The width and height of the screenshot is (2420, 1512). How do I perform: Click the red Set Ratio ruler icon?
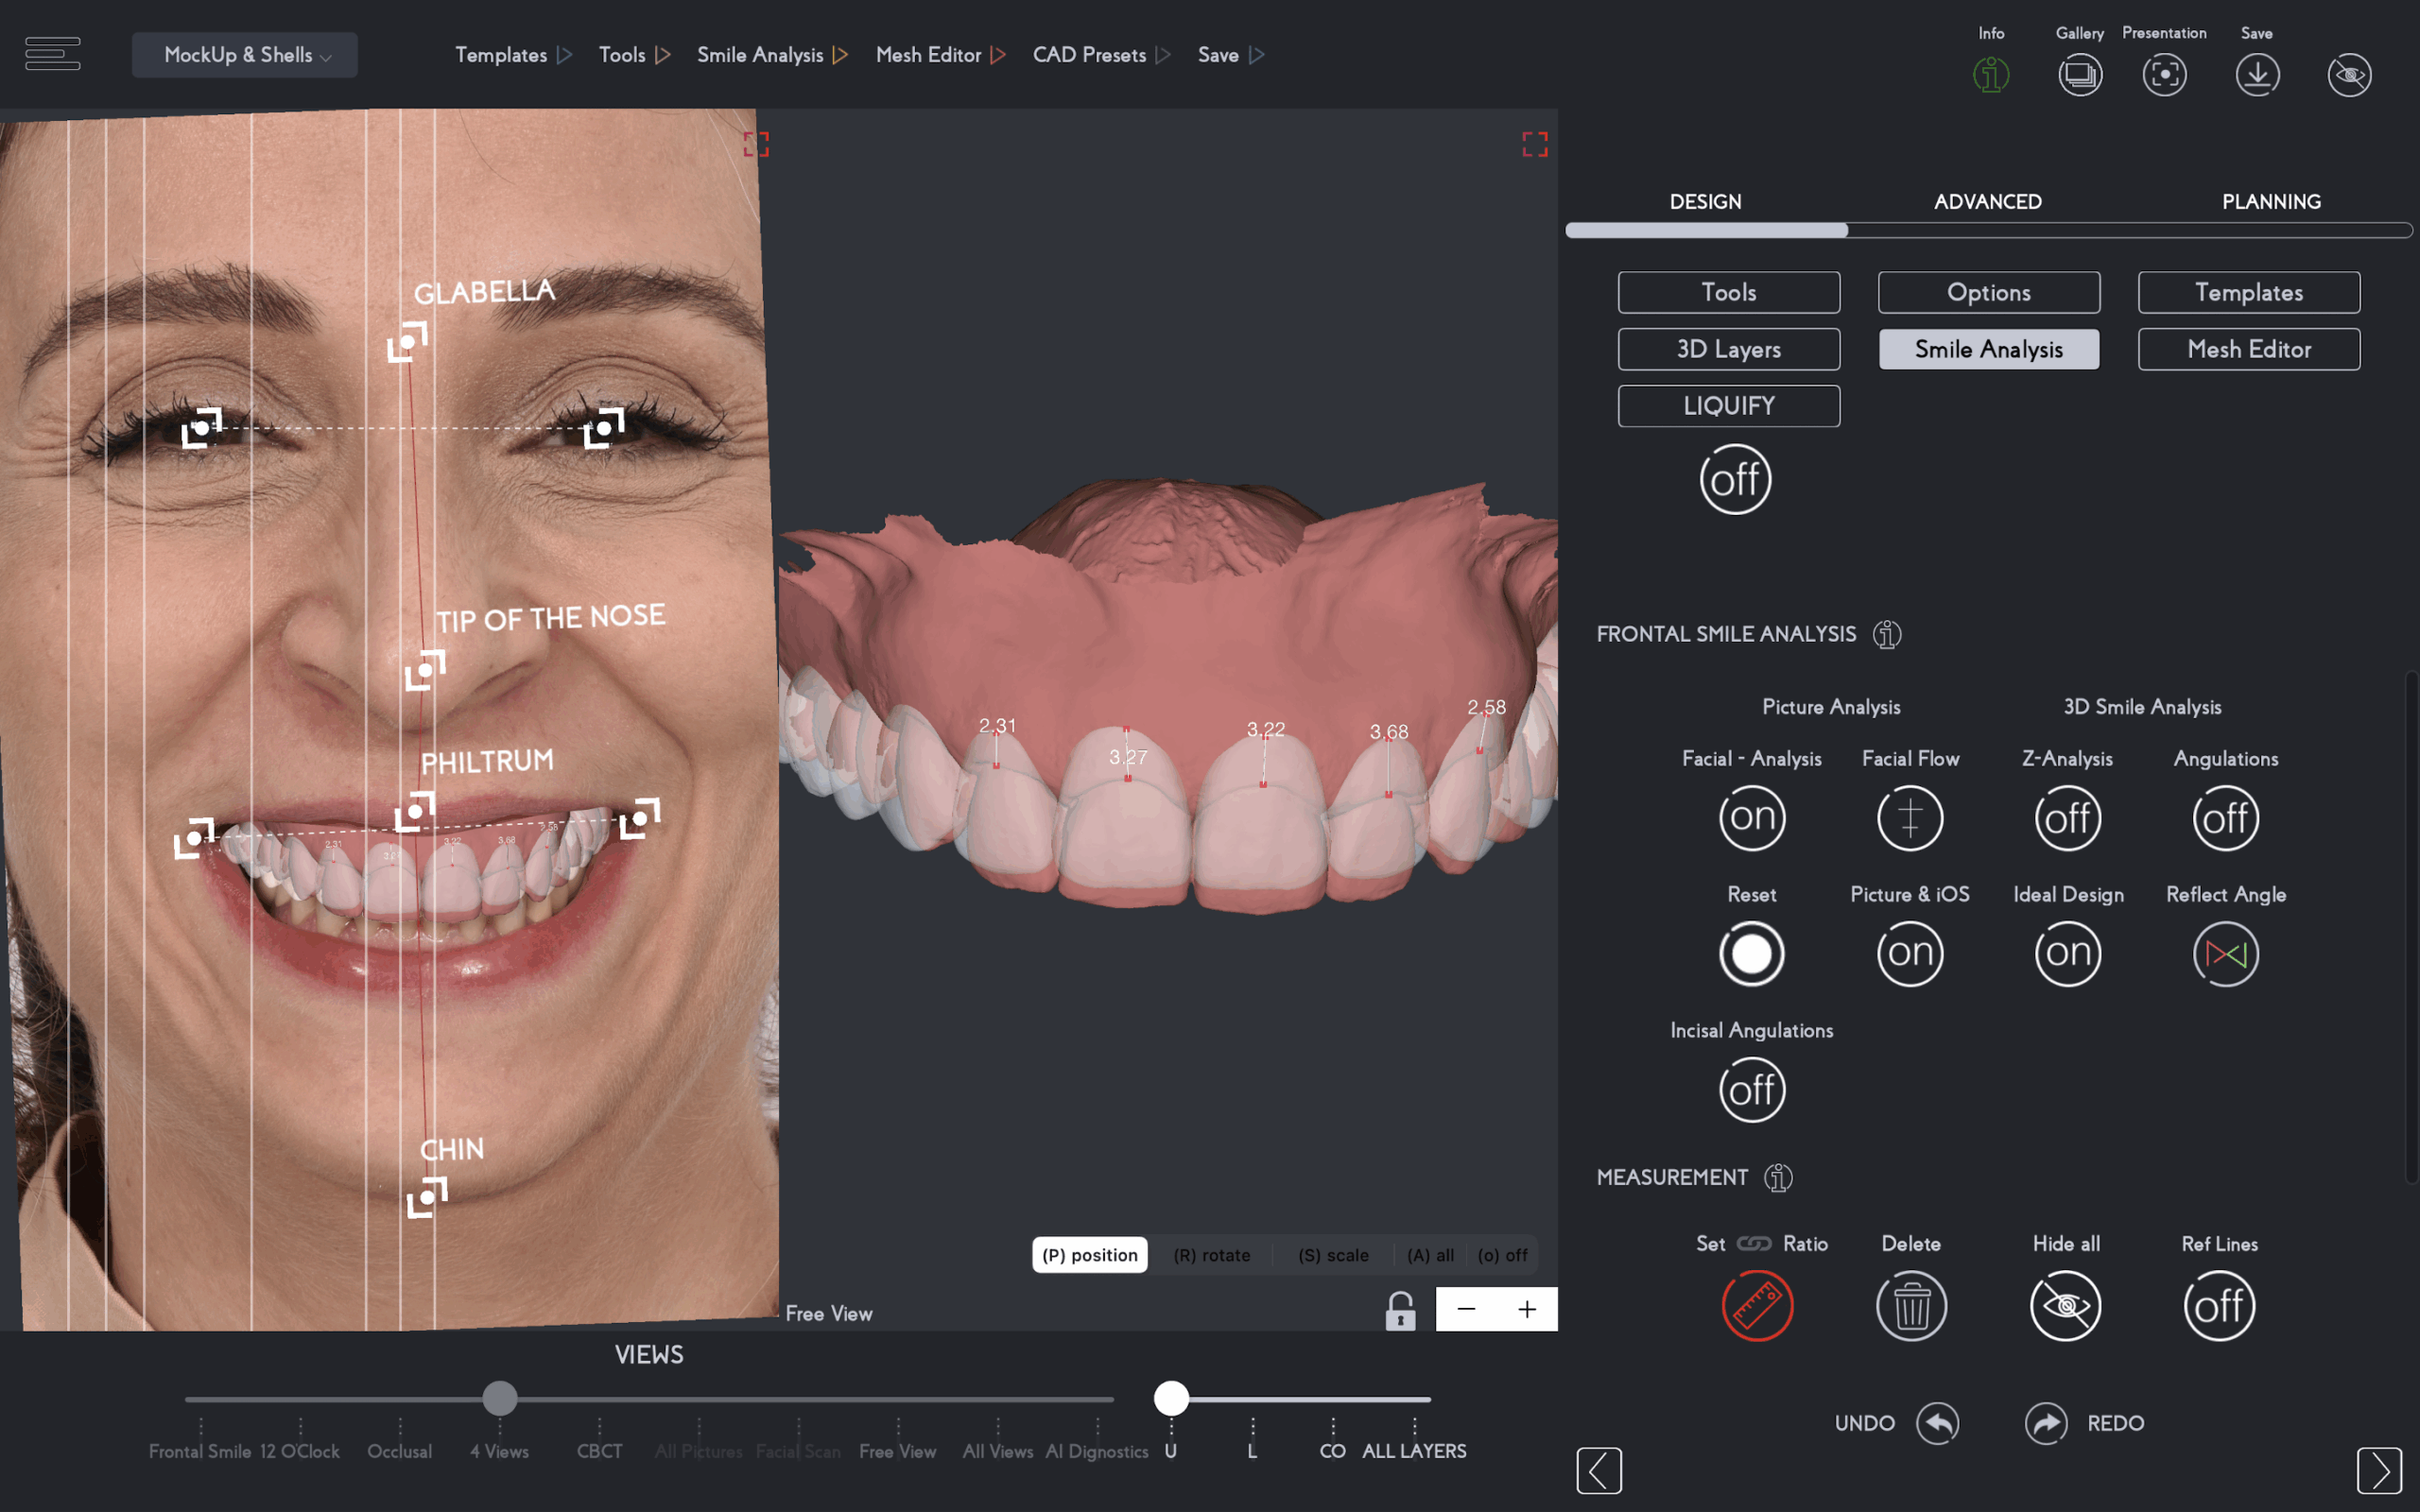coord(1757,1305)
